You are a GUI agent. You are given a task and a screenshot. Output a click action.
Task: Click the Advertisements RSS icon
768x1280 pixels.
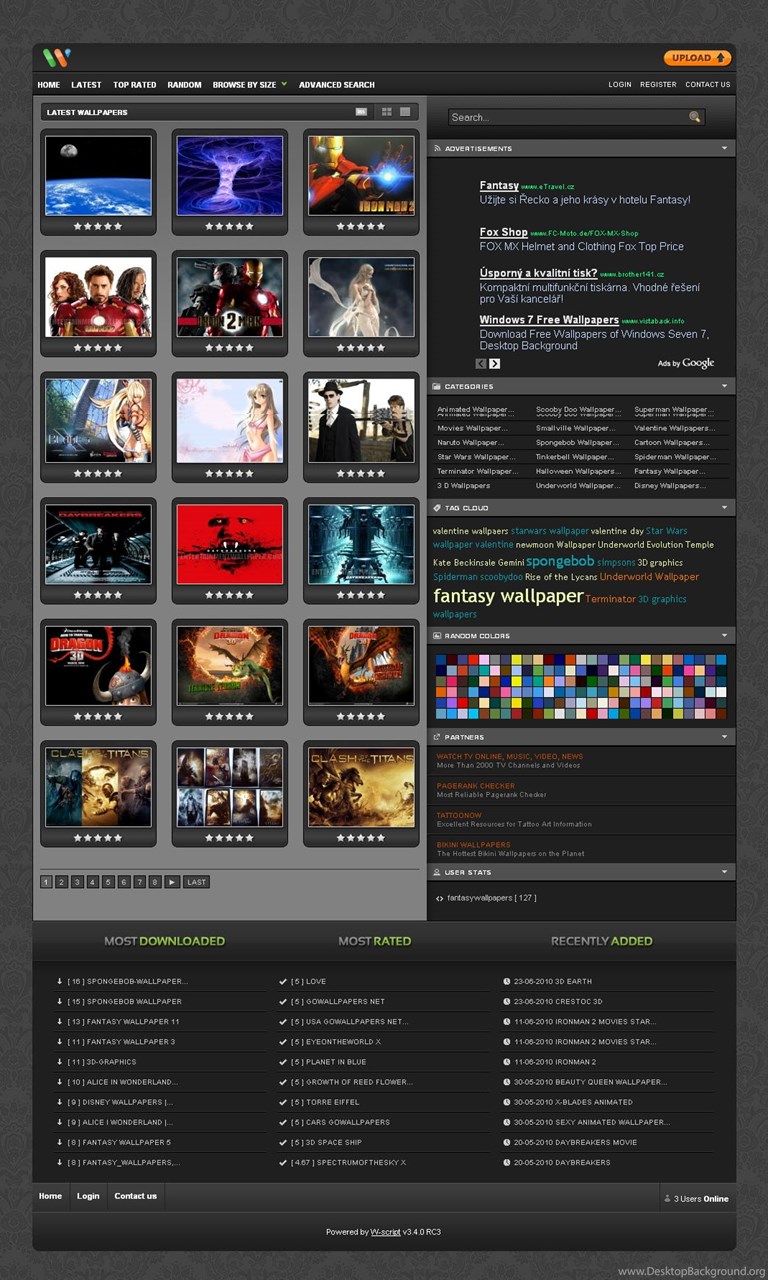point(437,148)
